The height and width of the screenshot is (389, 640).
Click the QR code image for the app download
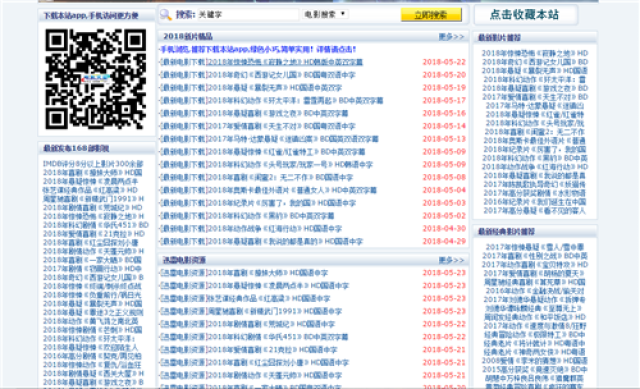(96, 79)
